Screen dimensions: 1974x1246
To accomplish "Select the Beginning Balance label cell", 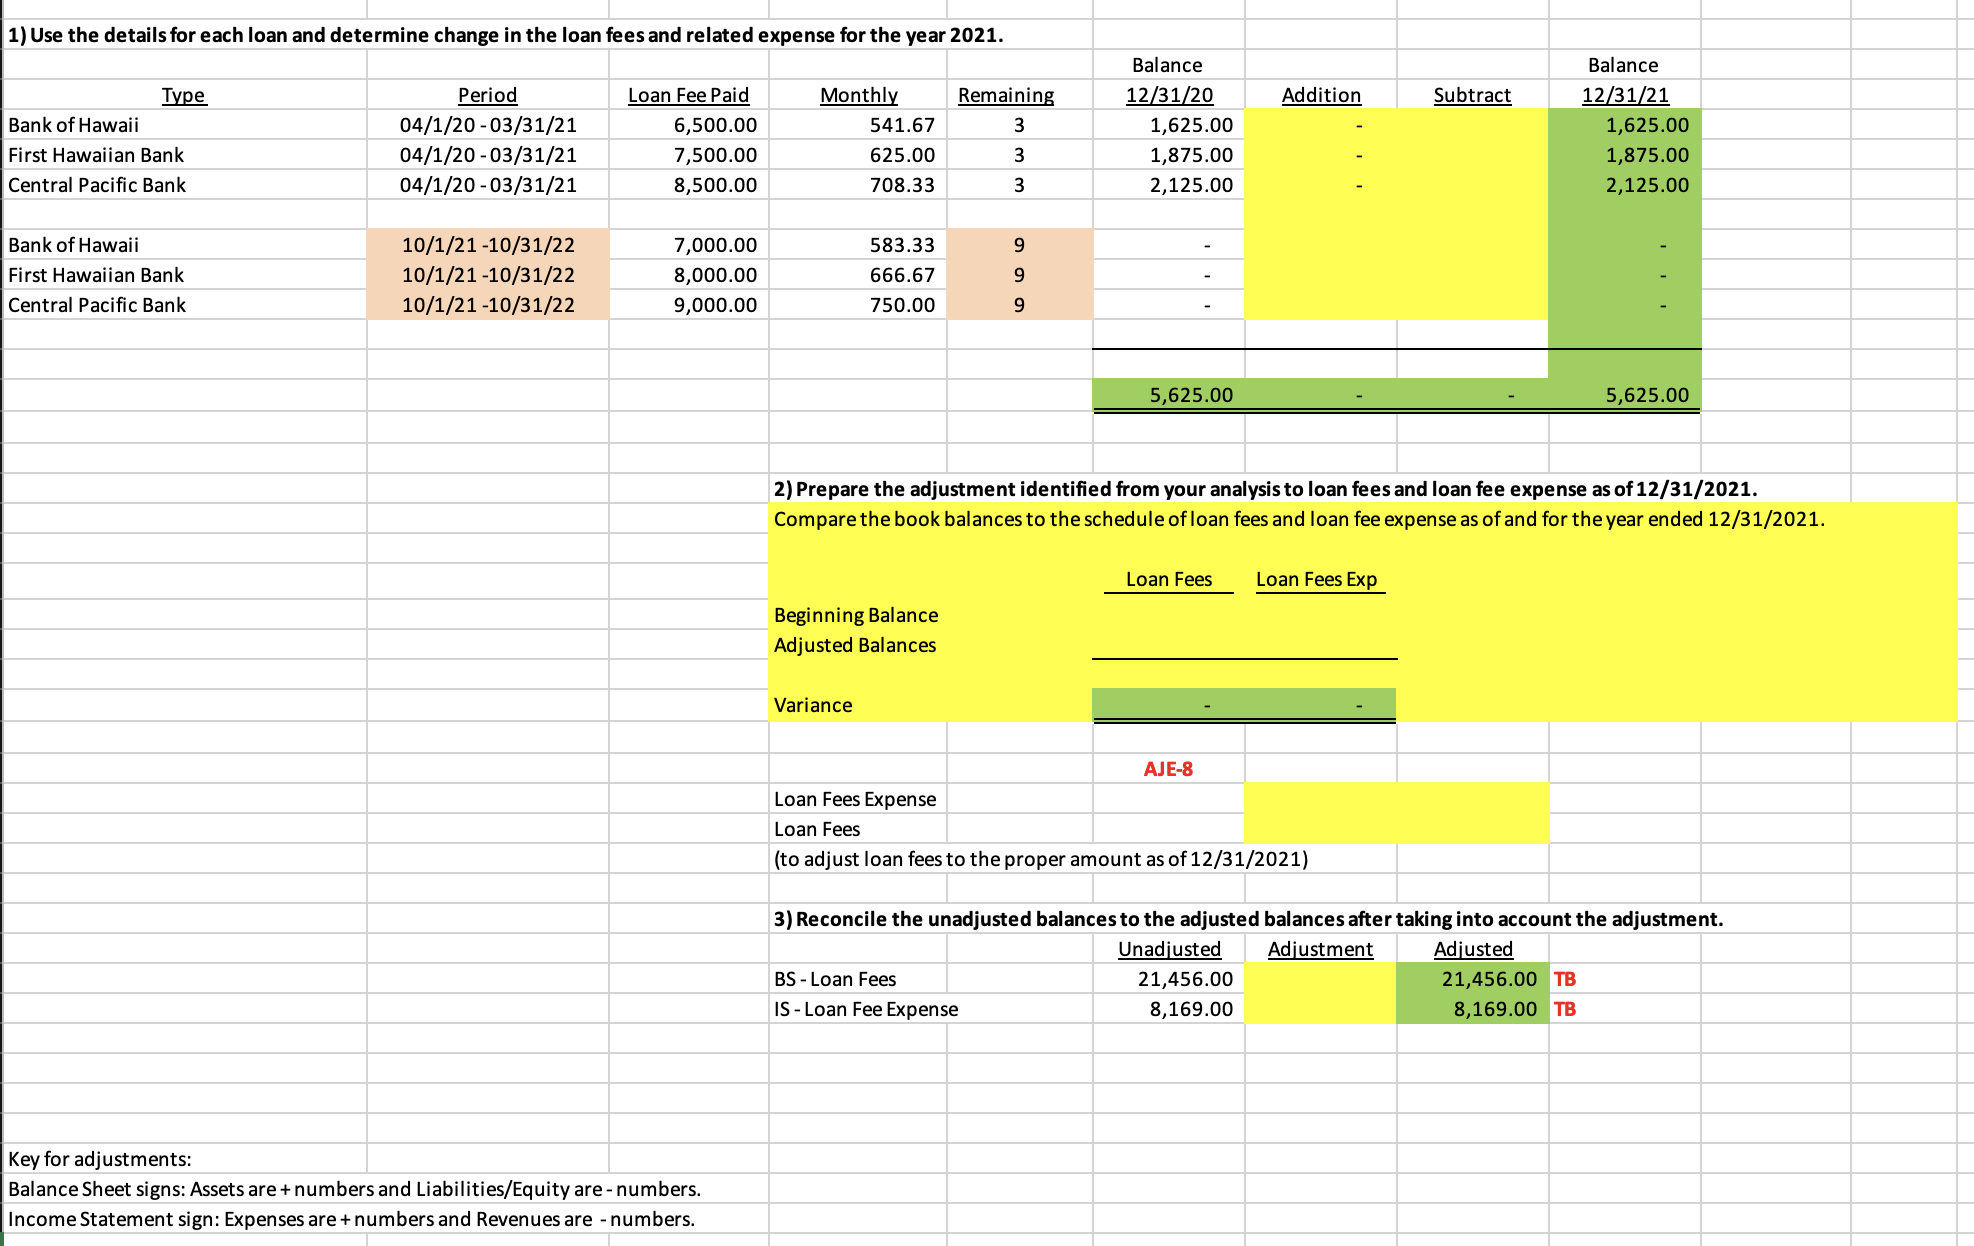I will click(x=855, y=615).
